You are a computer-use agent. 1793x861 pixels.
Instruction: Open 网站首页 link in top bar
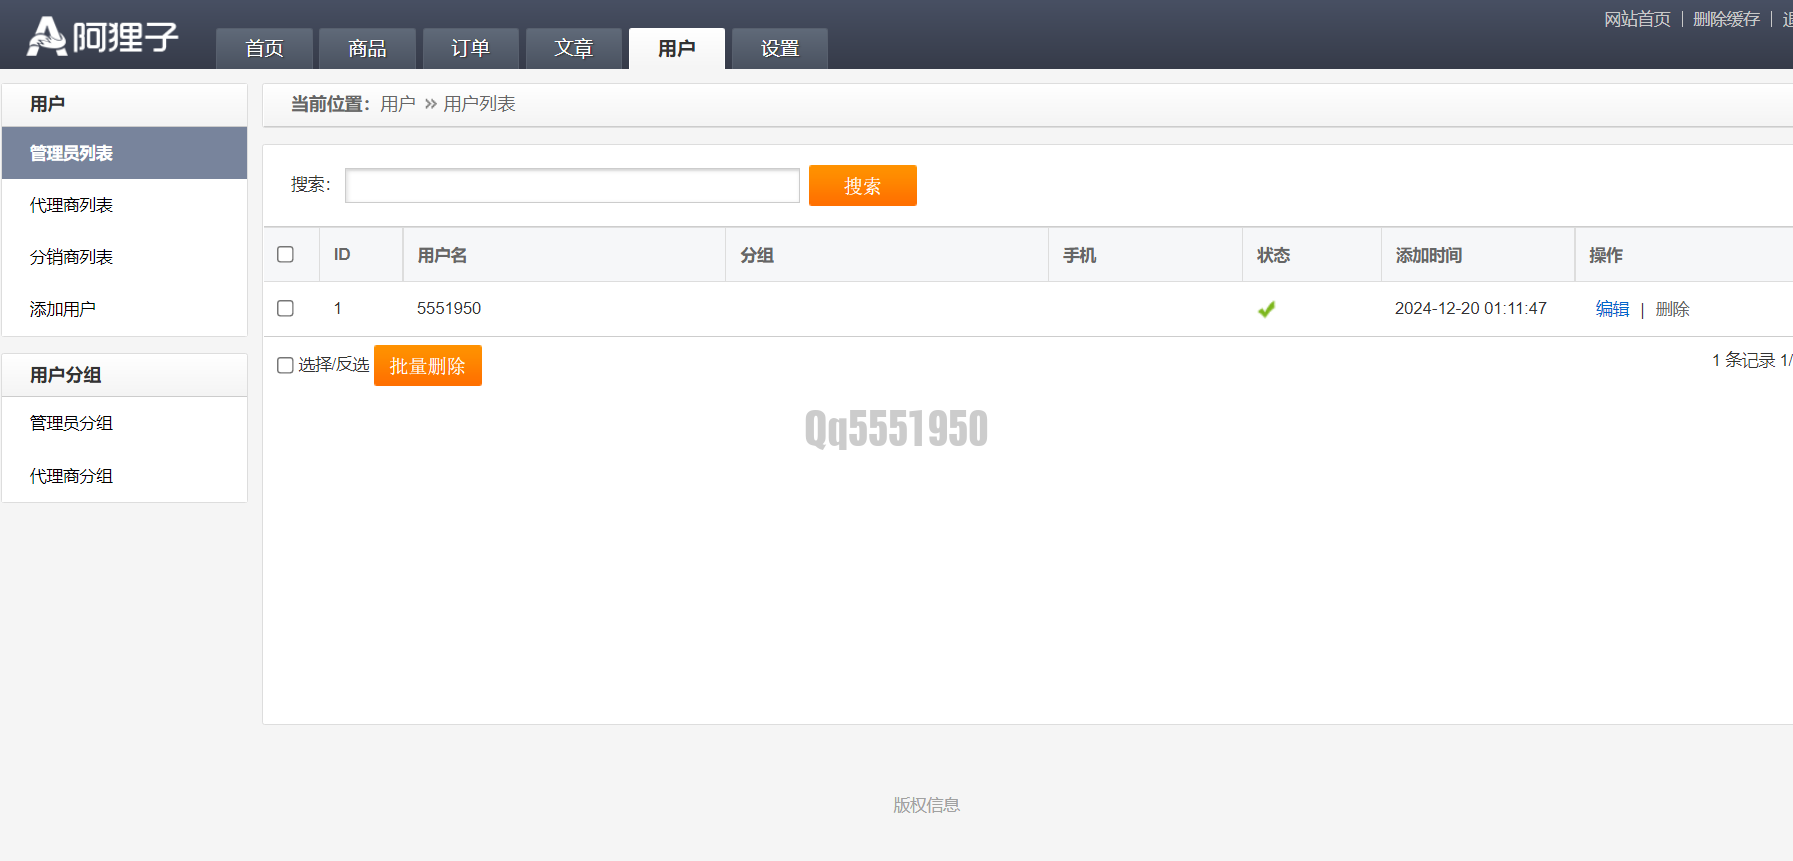1637,19
